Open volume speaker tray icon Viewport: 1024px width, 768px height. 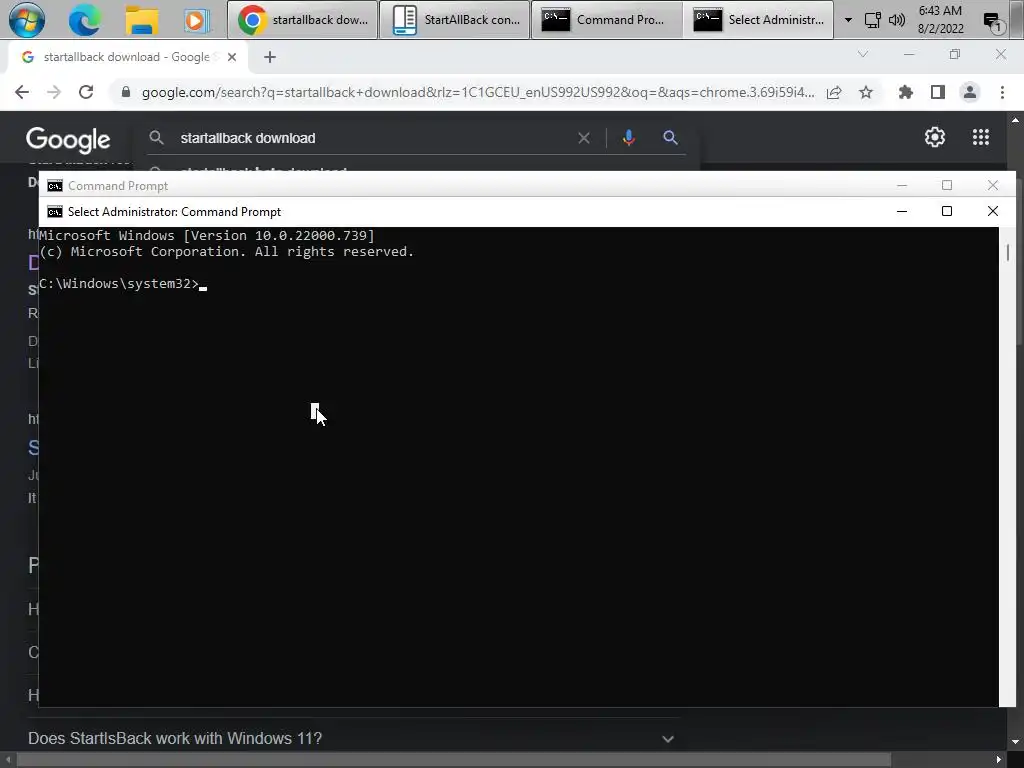pyautogui.click(x=897, y=20)
